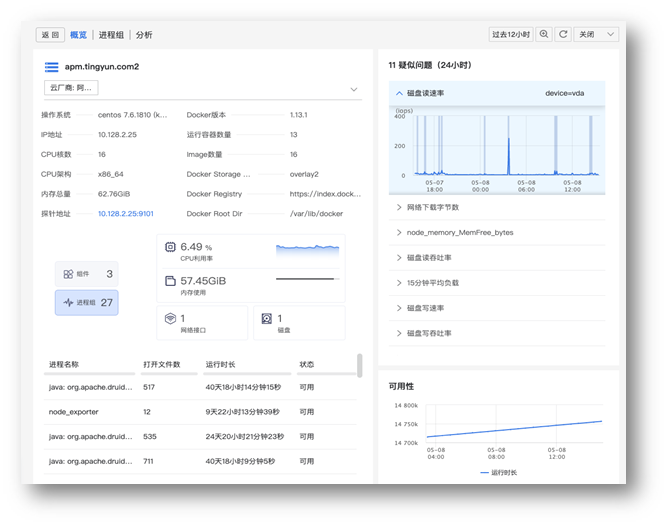
Task: Open the probe address link 10.128.2.25:9101
Action: pyautogui.click(x=126, y=213)
